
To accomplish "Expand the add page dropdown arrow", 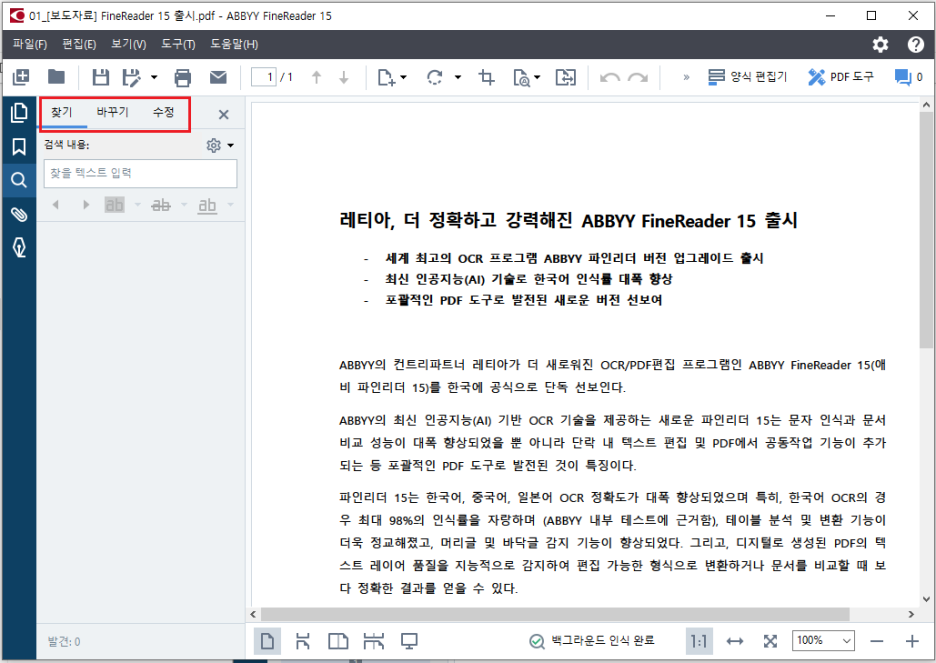I will coord(404,77).
